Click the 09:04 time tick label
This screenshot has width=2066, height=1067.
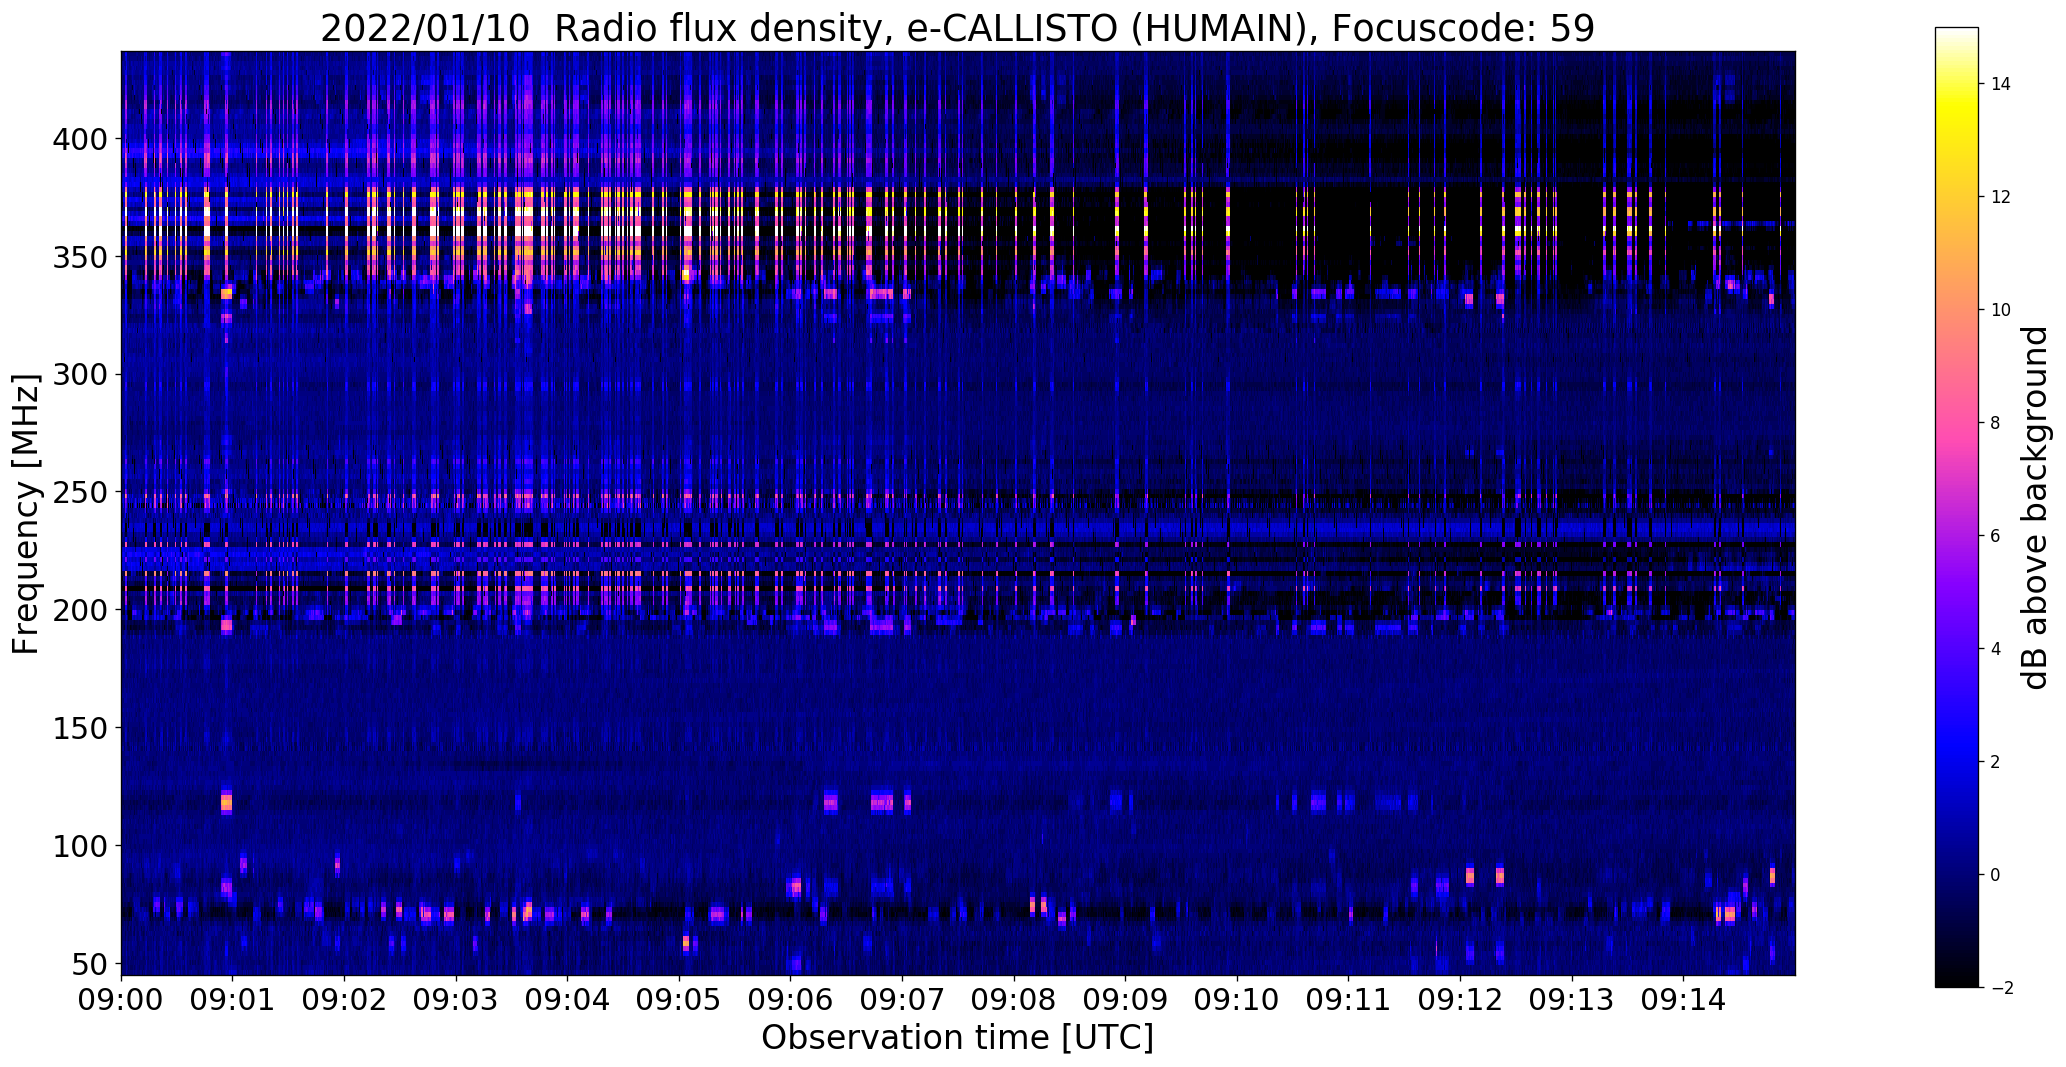coord(568,1000)
